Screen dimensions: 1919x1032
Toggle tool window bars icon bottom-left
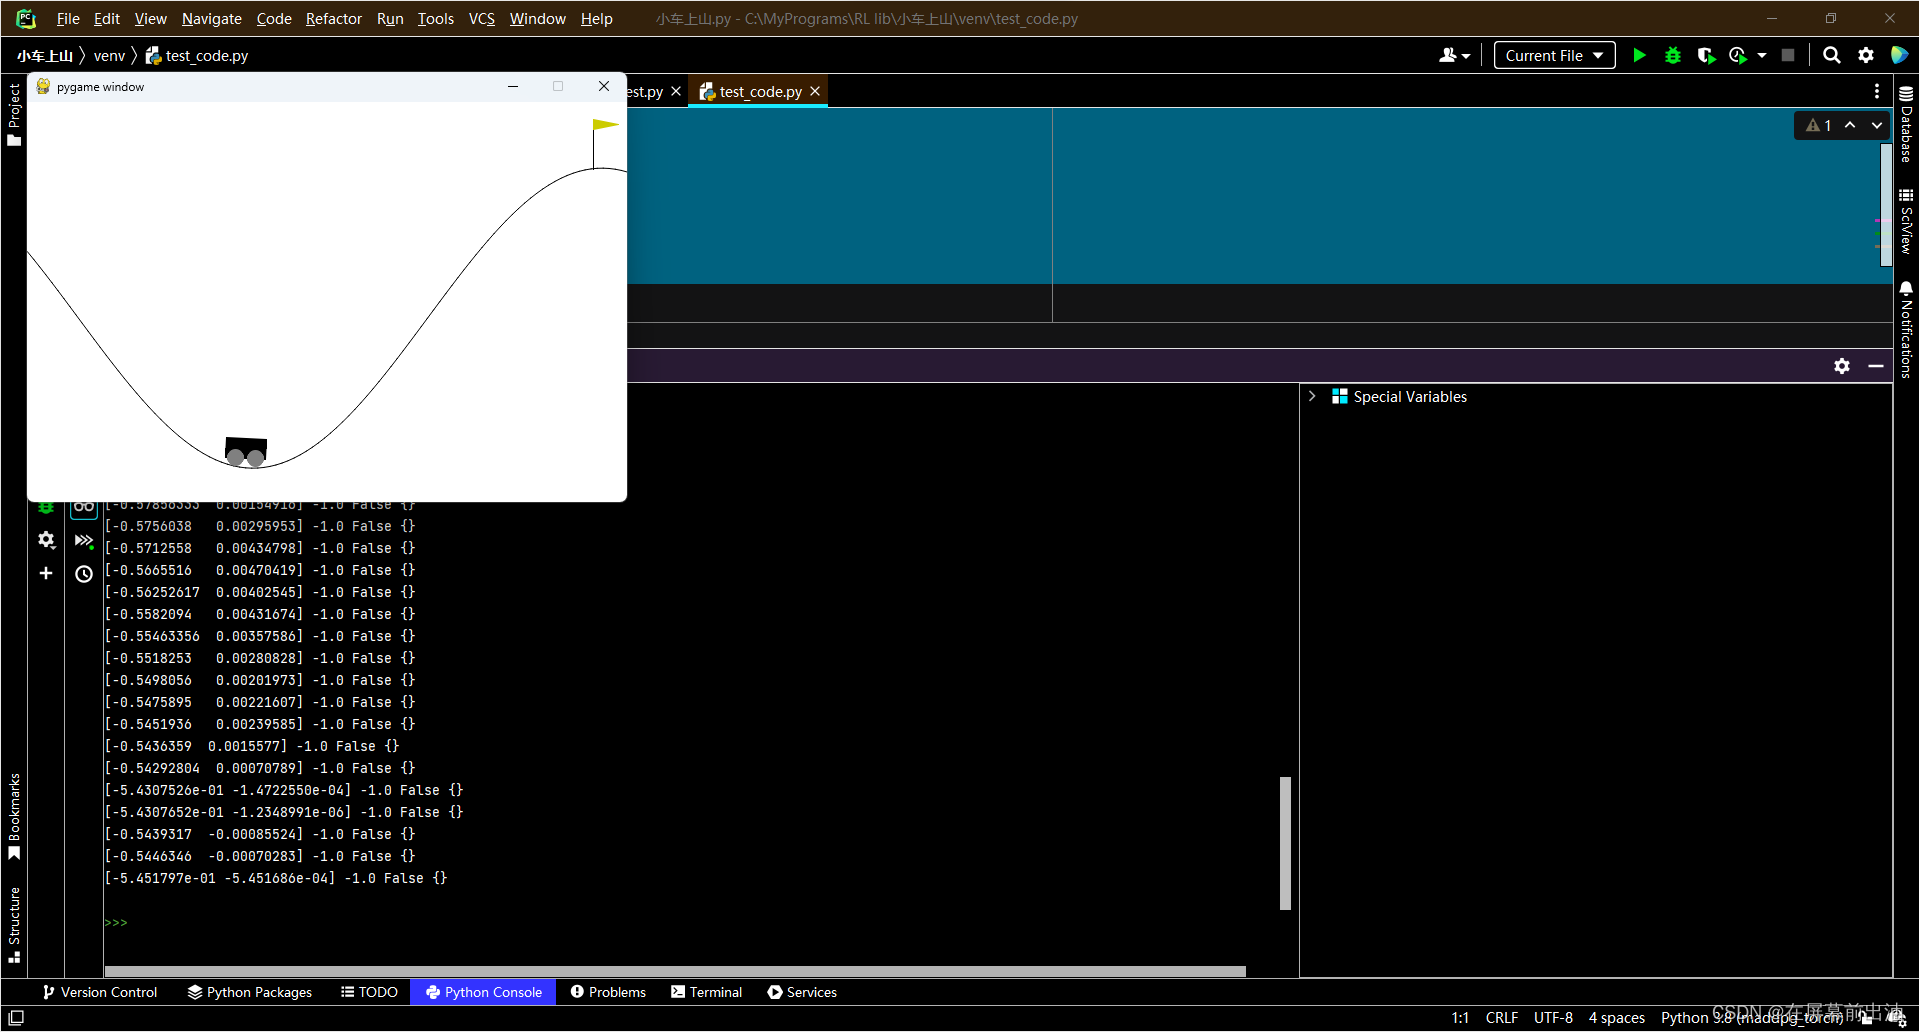pyautogui.click(x=16, y=1017)
